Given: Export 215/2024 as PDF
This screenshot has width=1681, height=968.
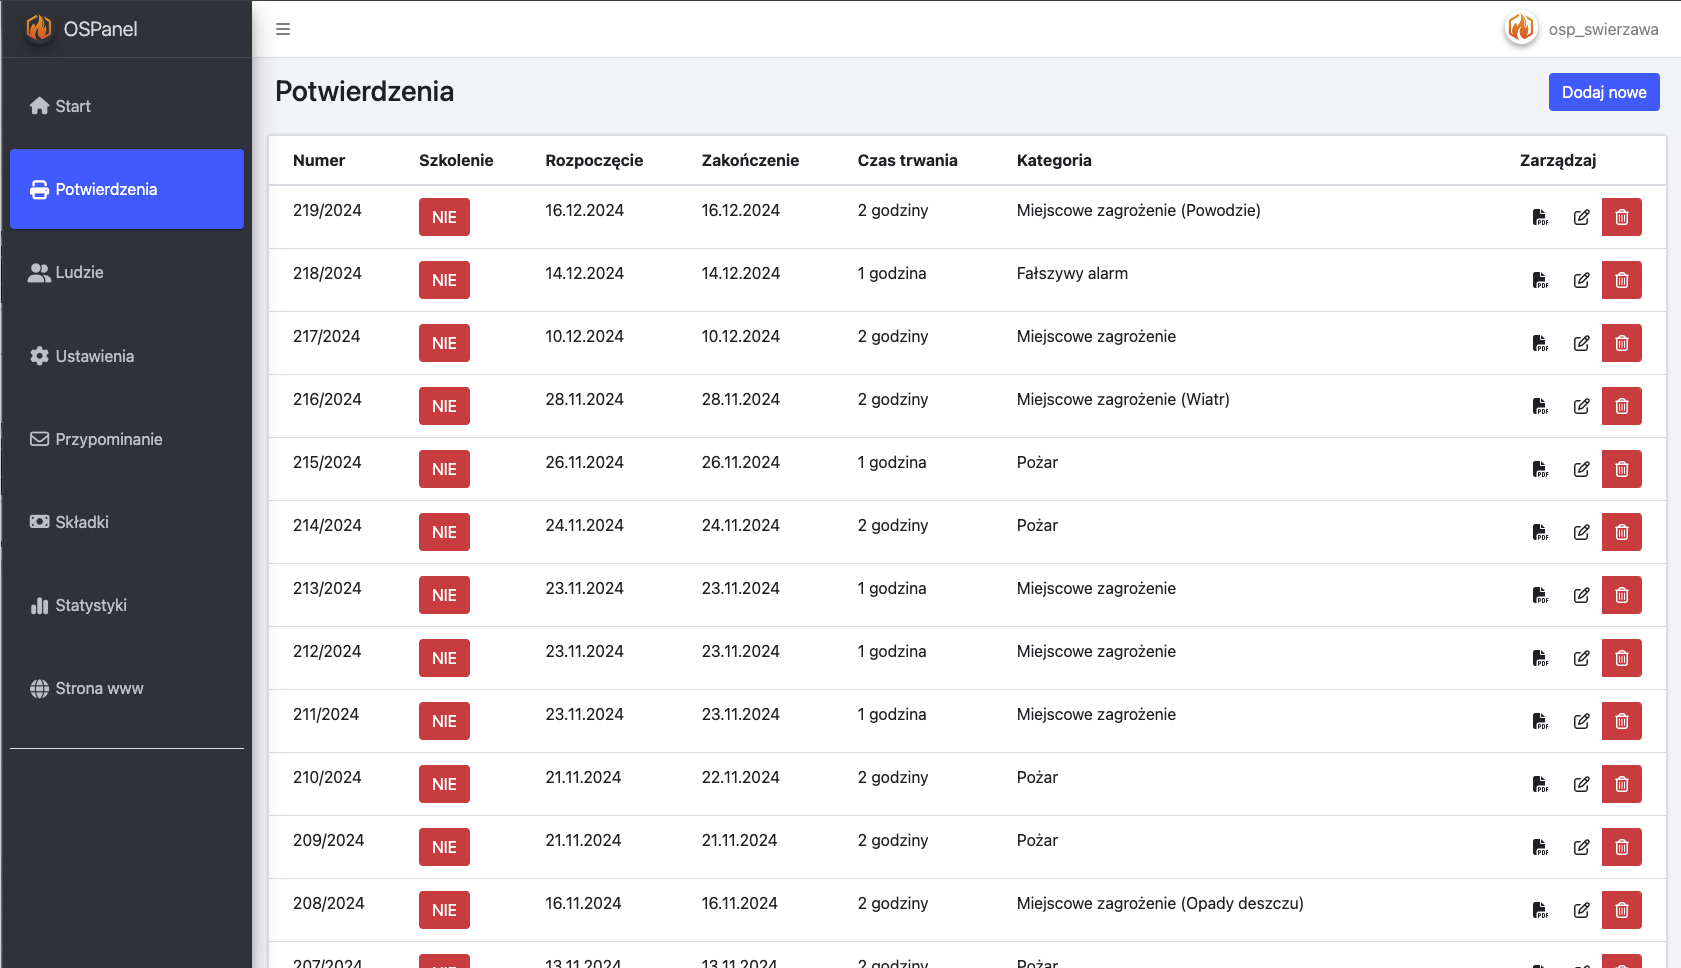Looking at the screenshot, I should pyautogui.click(x=1540, y=469).
